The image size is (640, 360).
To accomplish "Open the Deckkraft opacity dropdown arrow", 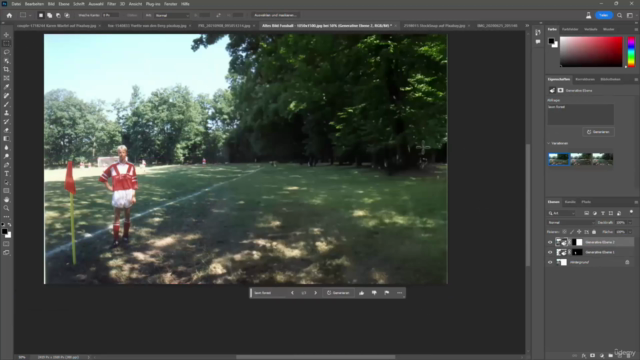I will click(630, 222).
